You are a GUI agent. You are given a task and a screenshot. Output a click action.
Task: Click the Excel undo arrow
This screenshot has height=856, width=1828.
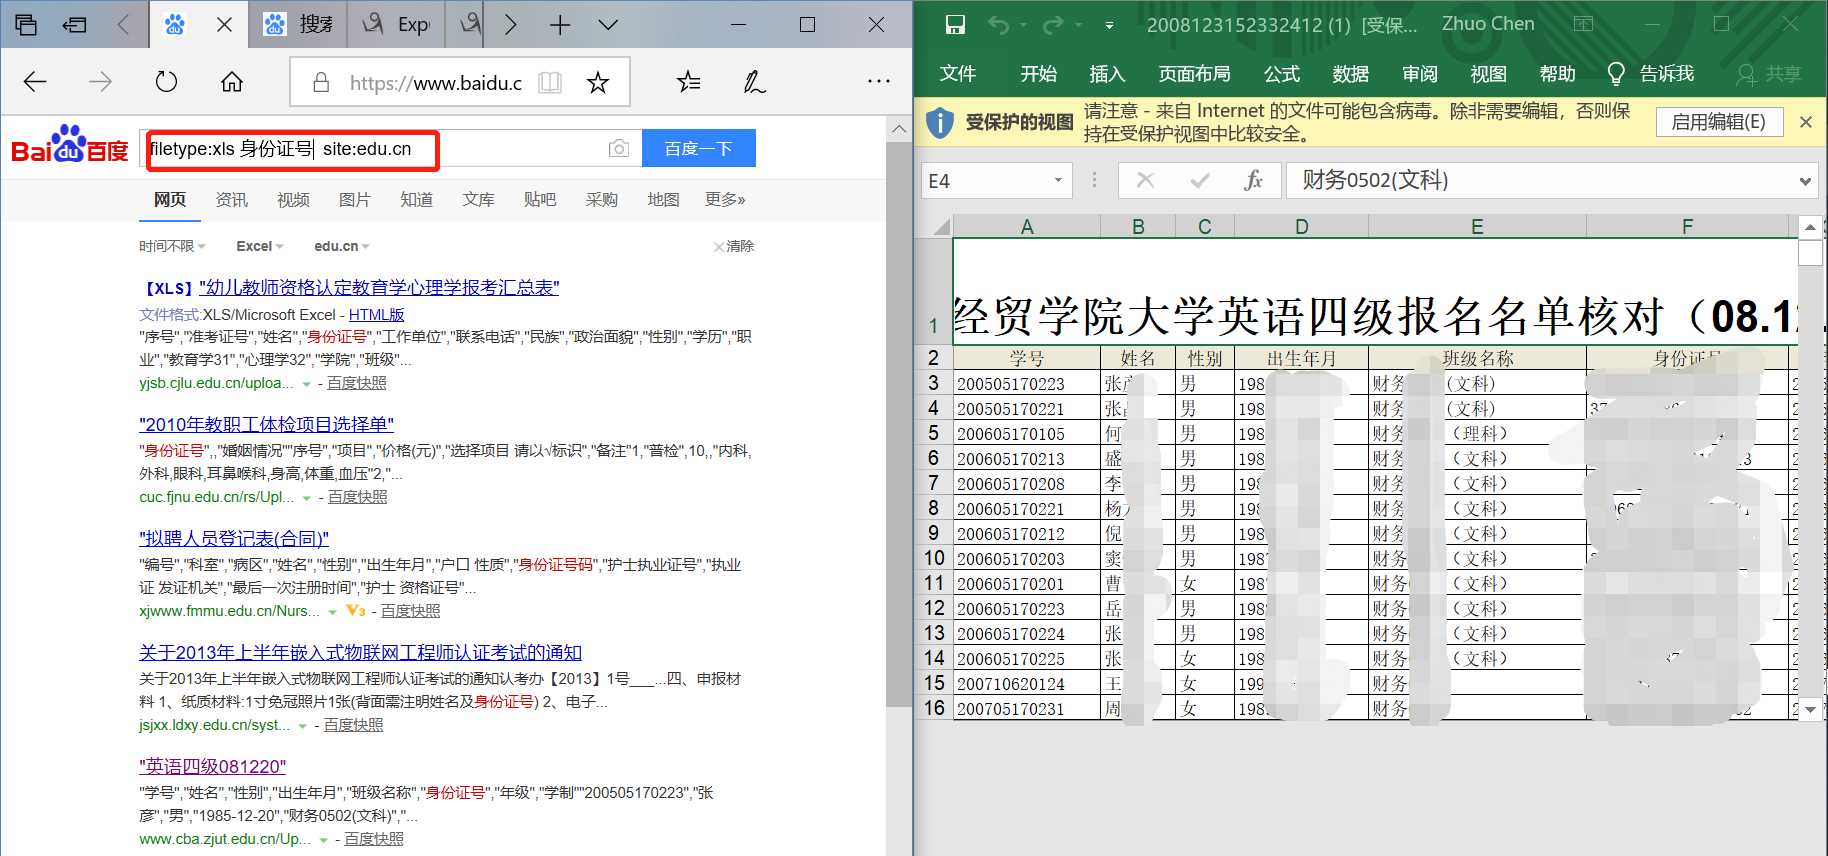pos(998,25)
